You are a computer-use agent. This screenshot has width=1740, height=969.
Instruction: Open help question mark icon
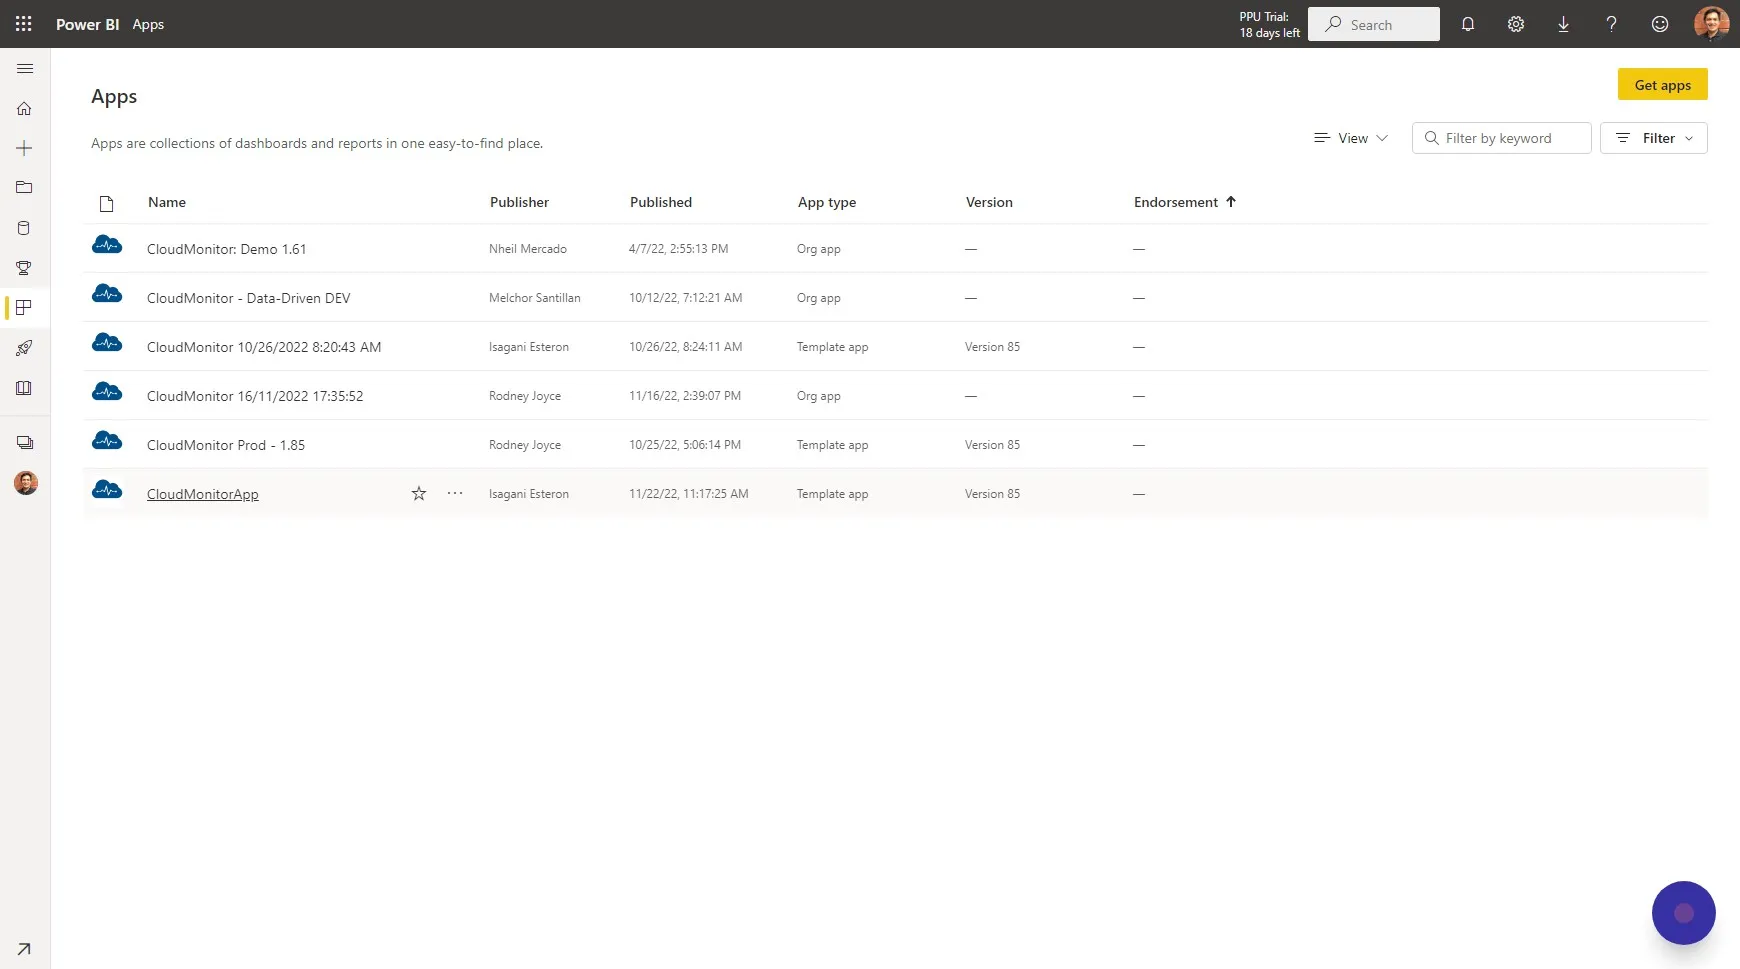click(1611, 24)
